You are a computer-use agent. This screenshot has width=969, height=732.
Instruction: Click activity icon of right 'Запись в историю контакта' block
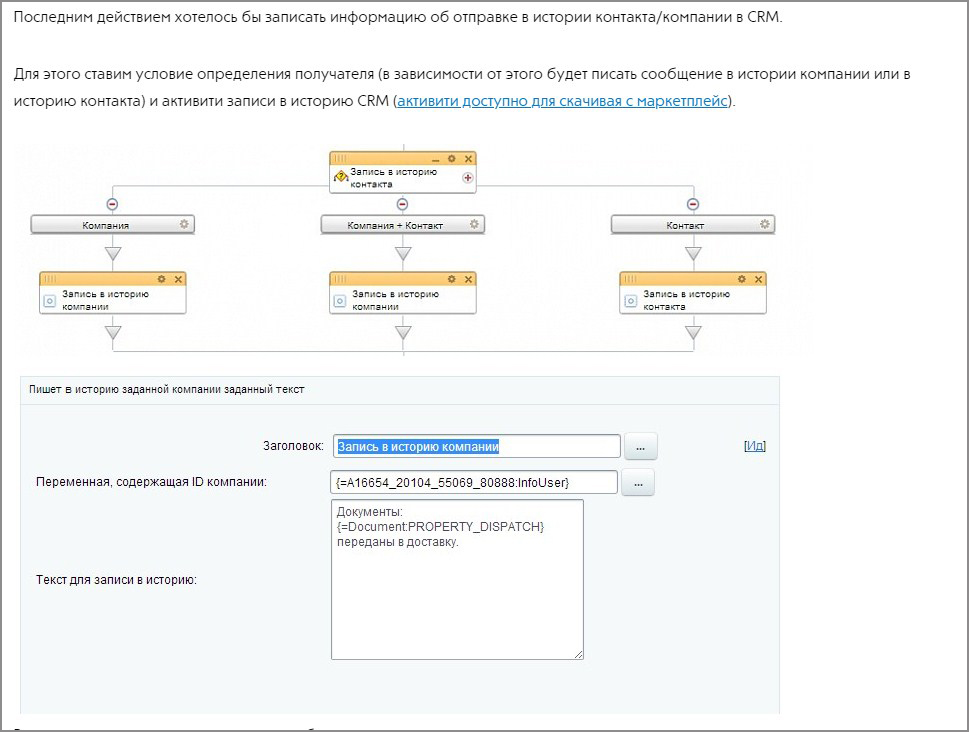click(x=630, y=301)
